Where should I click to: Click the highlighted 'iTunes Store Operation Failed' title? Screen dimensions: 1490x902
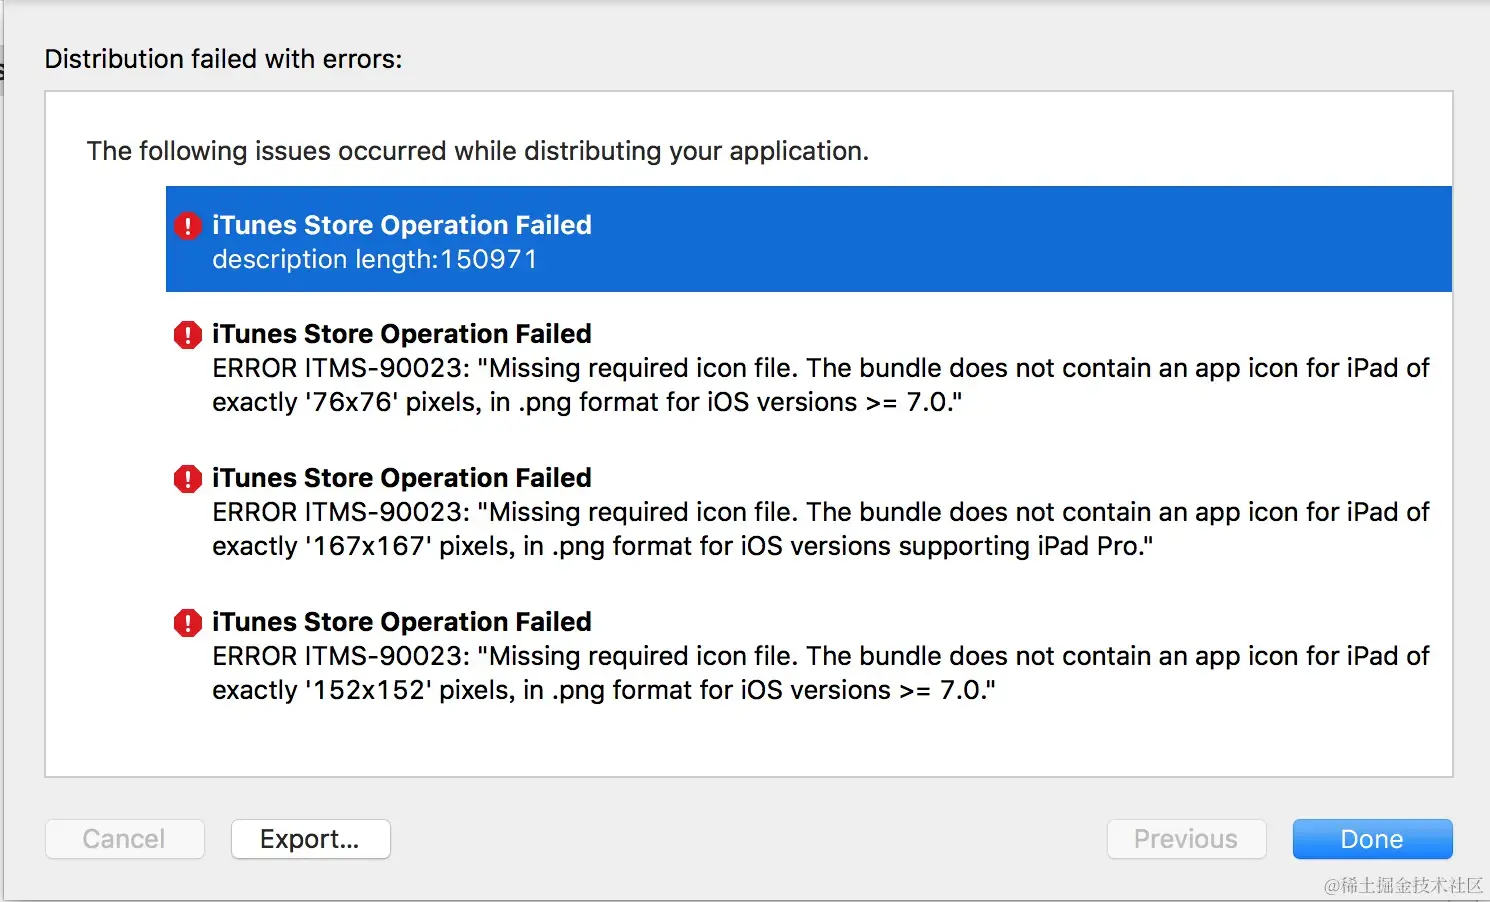[x=401, y=225]
